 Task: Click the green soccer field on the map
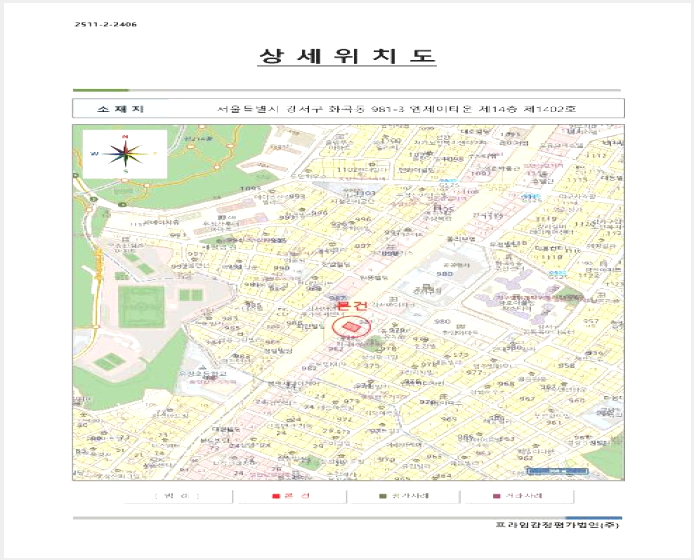(141, 306)
